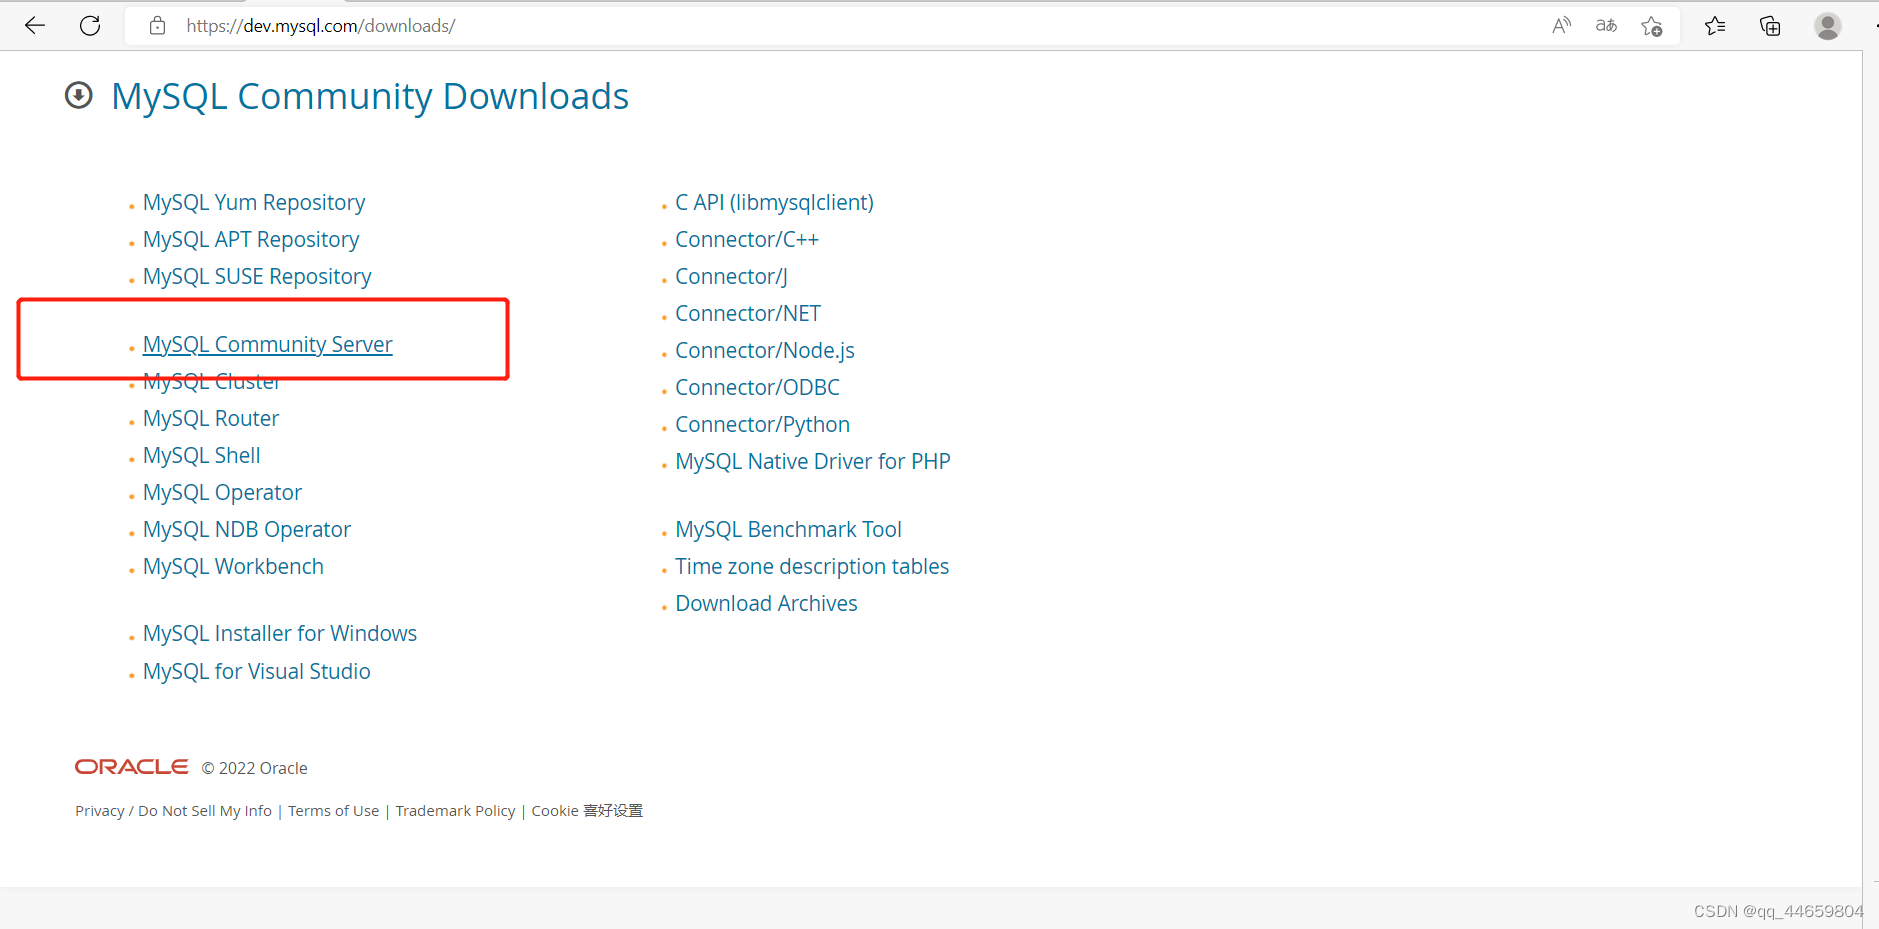Open MySQL Installer for Windows

point(280,634)
